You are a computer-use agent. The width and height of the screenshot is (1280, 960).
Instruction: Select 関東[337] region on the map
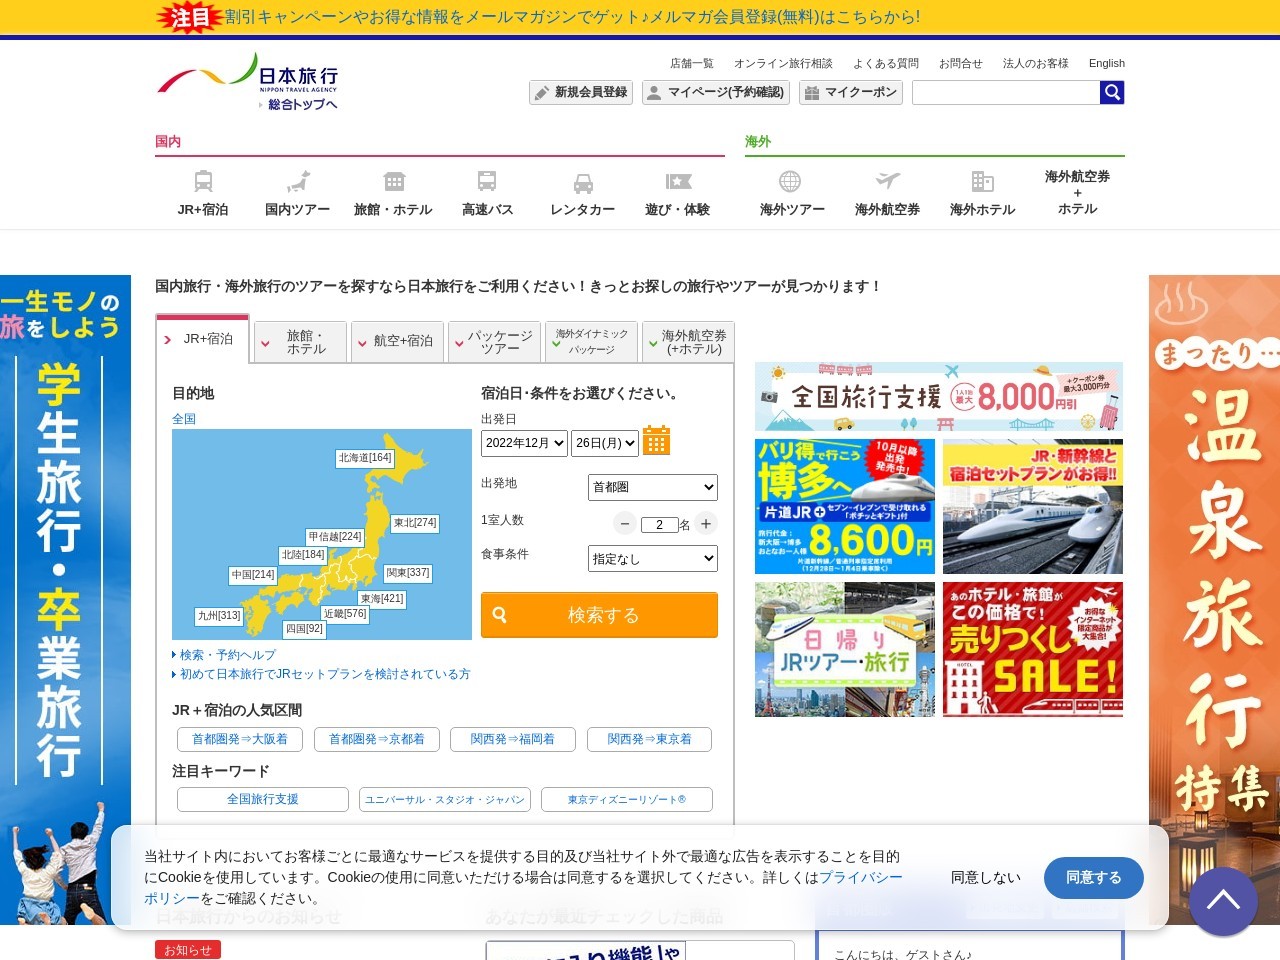tap(408, 573)
